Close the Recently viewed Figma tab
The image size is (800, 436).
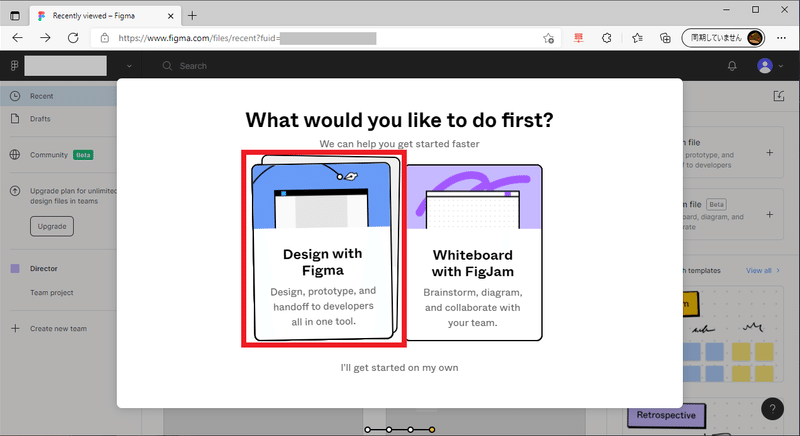pos(170,16)
